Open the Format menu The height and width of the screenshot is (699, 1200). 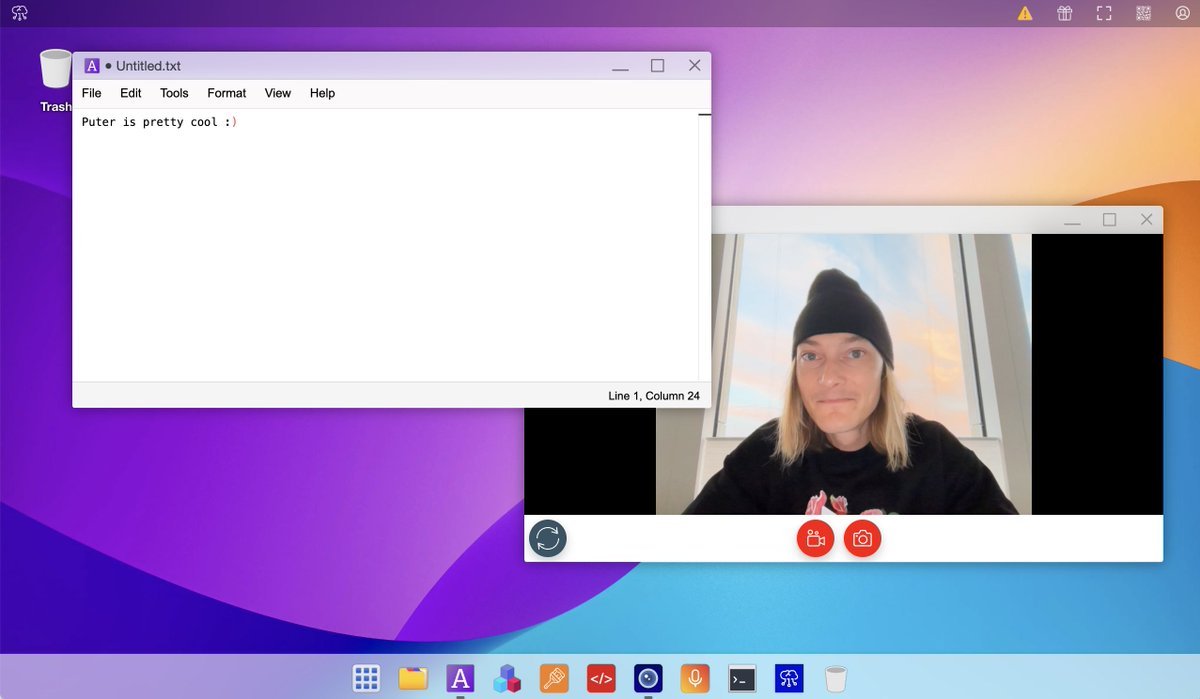pyautogui.click(x=227, y=93)
